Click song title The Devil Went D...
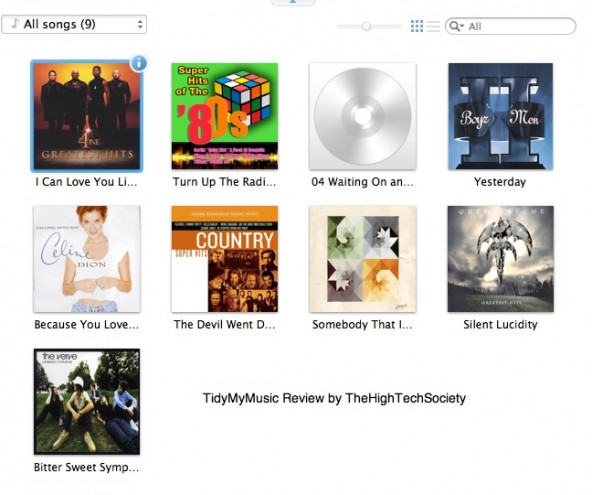 tap(224, 325)
